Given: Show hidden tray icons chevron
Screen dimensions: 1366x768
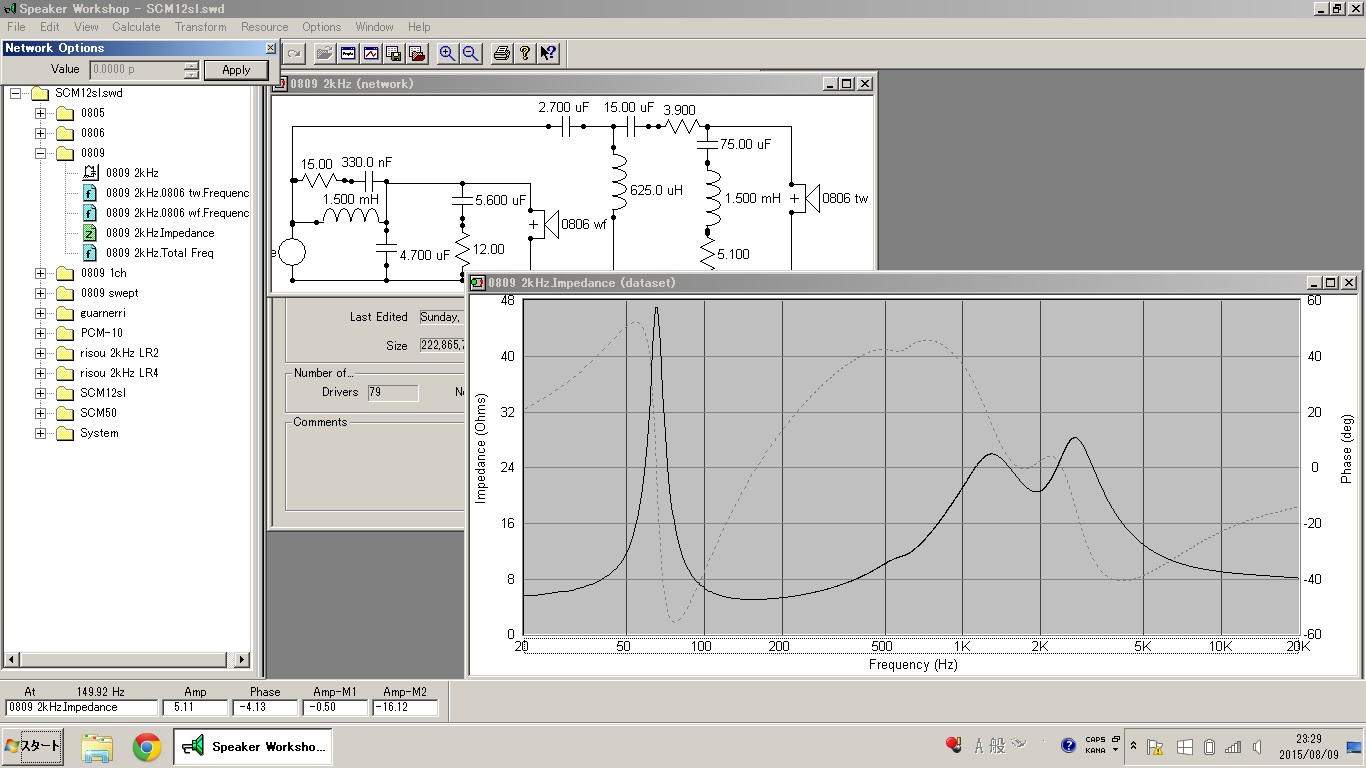Looking at the screenshot, I should coord(1132,746).
